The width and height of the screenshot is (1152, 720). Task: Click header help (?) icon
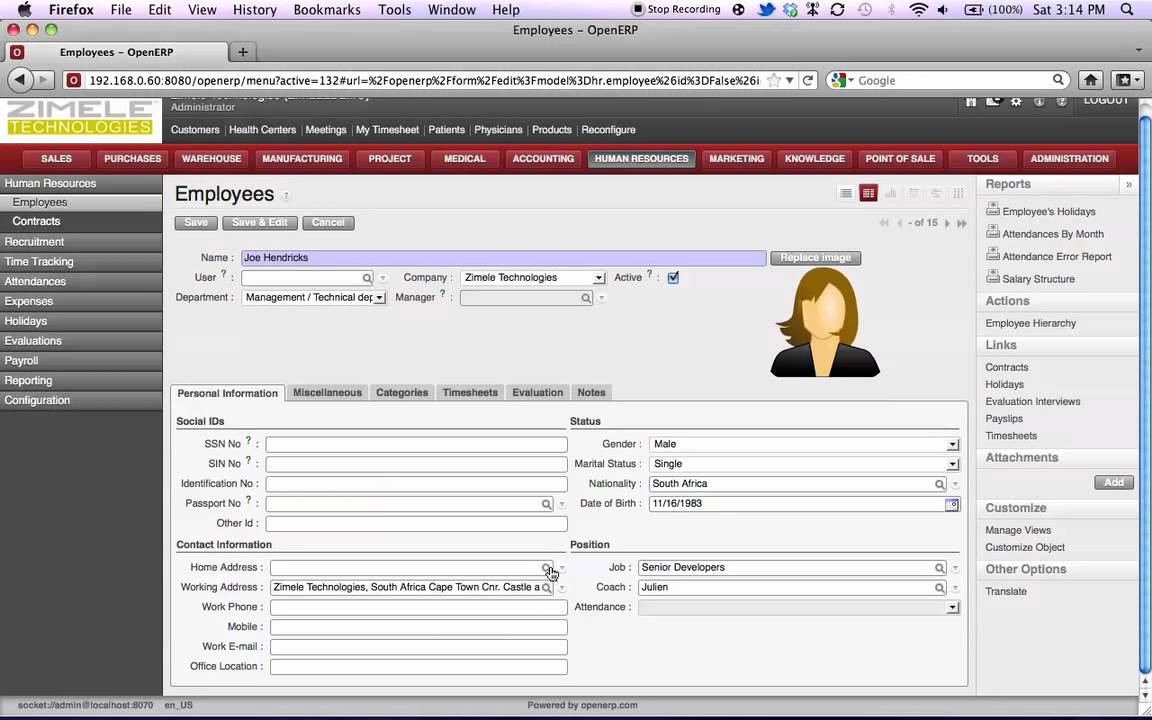[x=1062, y=101]
